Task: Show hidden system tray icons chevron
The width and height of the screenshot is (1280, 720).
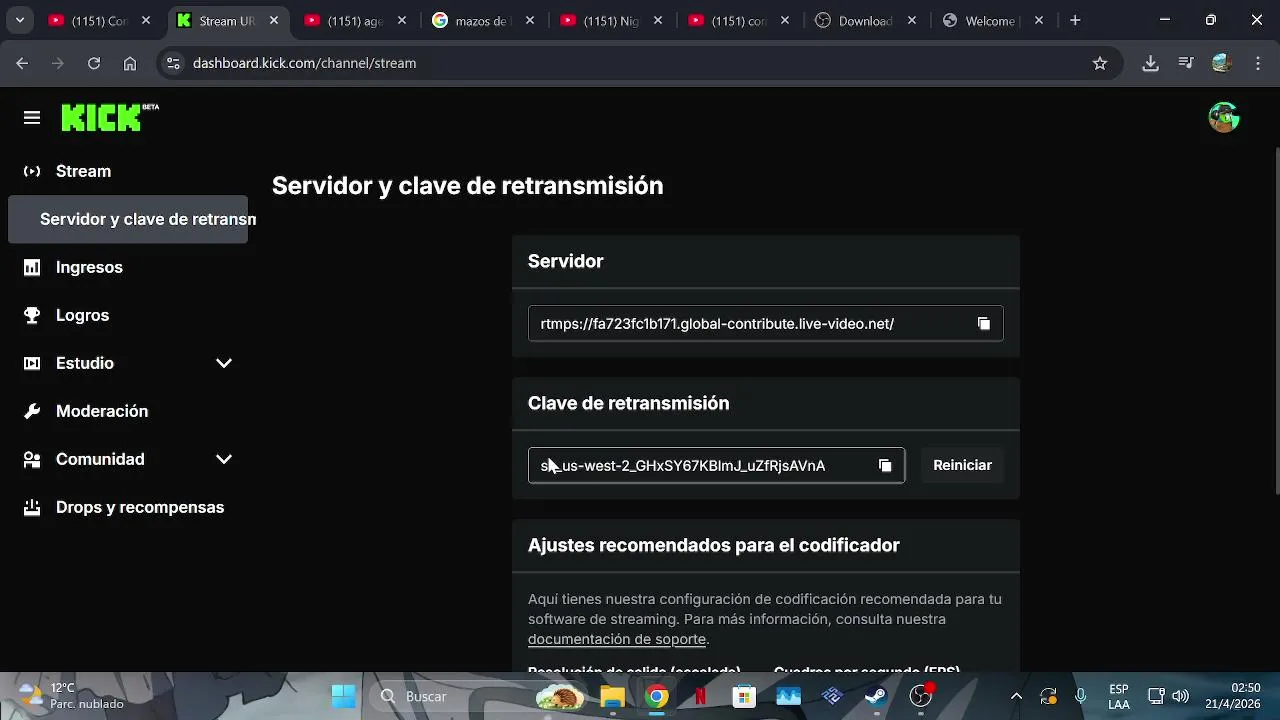Action: [1017, 696]
